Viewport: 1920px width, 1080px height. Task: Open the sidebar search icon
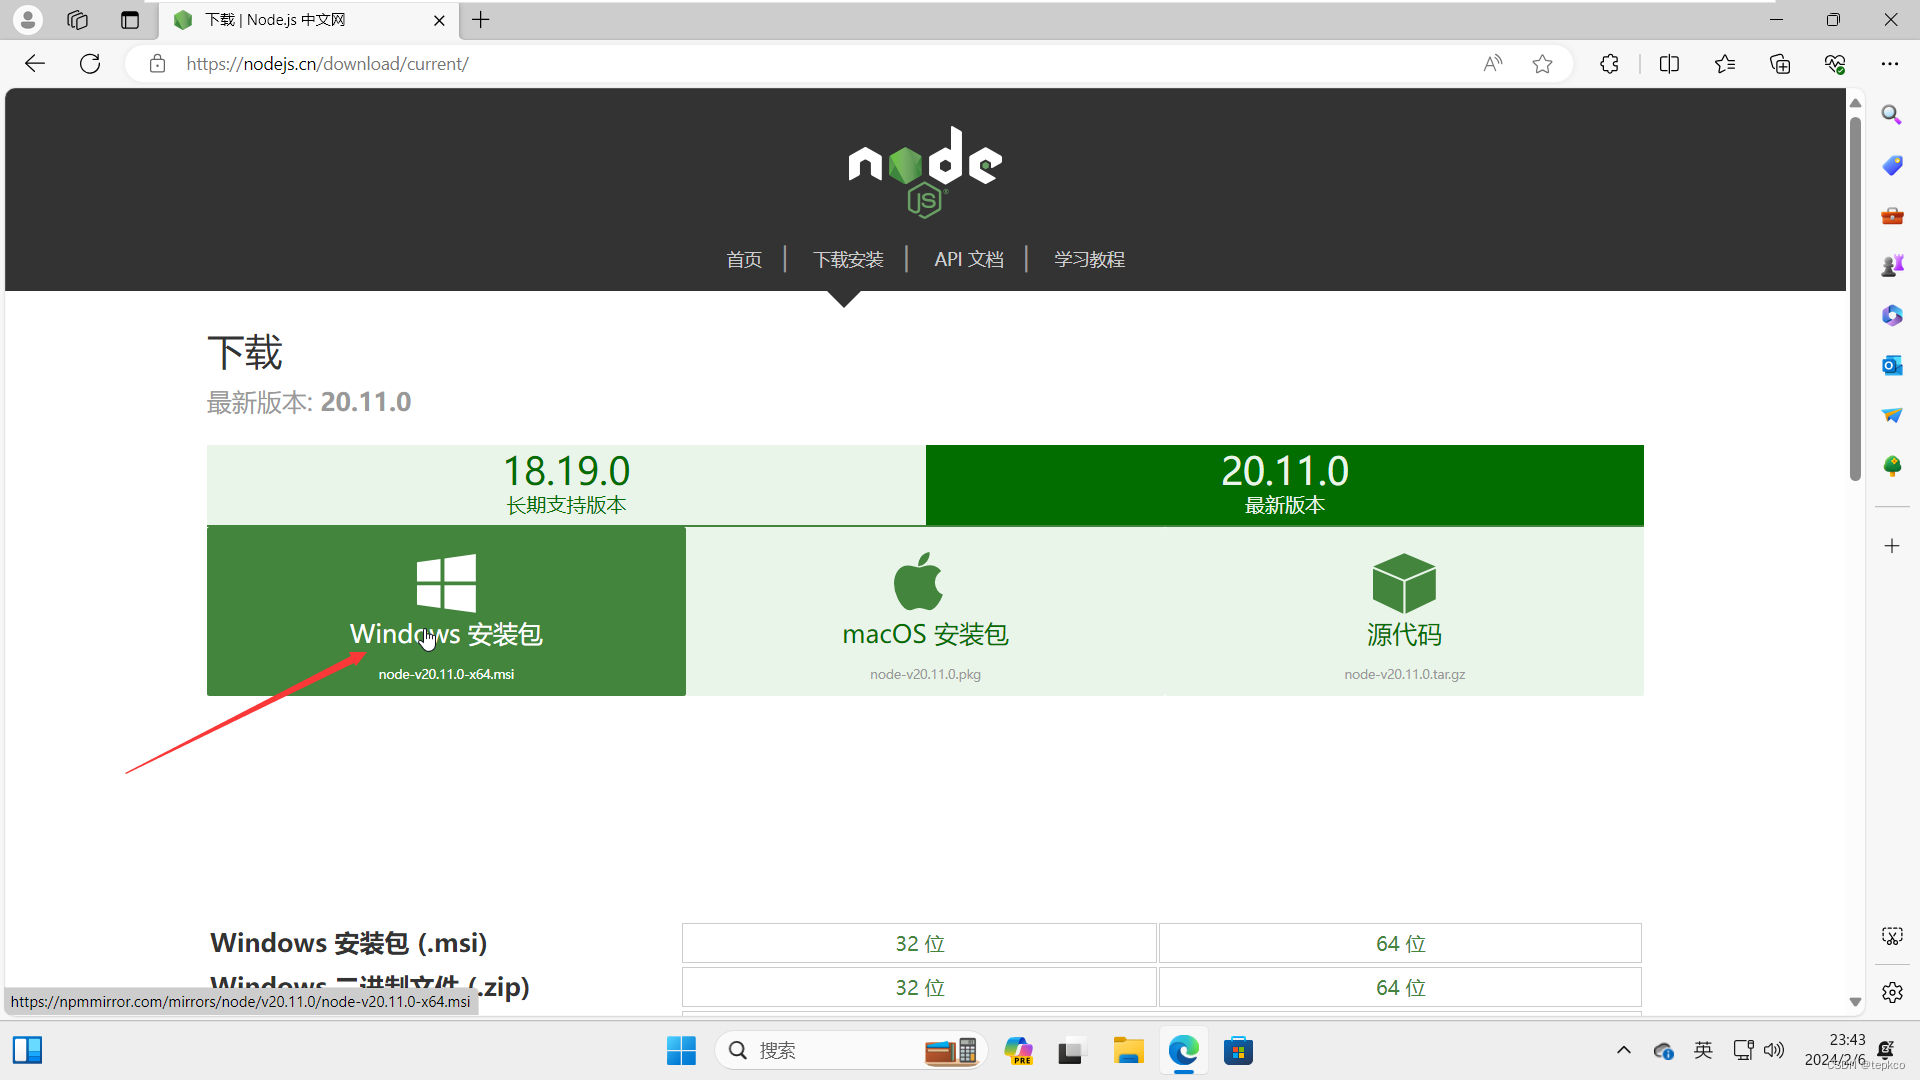tap(1892, 115)
